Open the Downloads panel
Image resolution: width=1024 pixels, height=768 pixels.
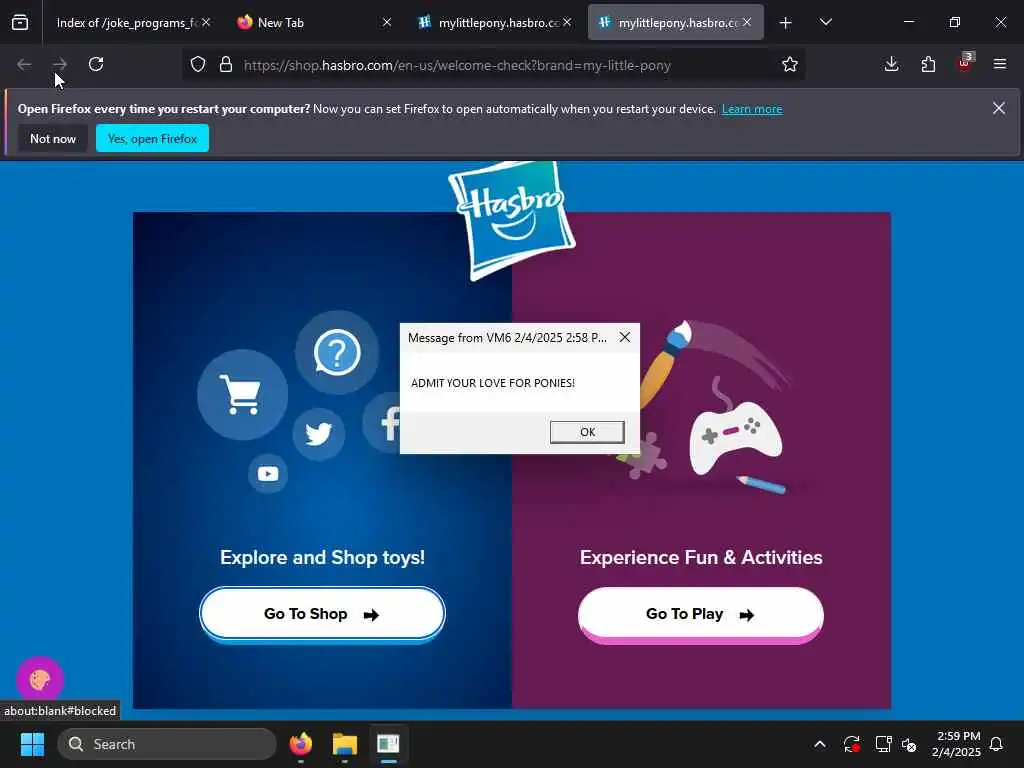click(891, 64)
